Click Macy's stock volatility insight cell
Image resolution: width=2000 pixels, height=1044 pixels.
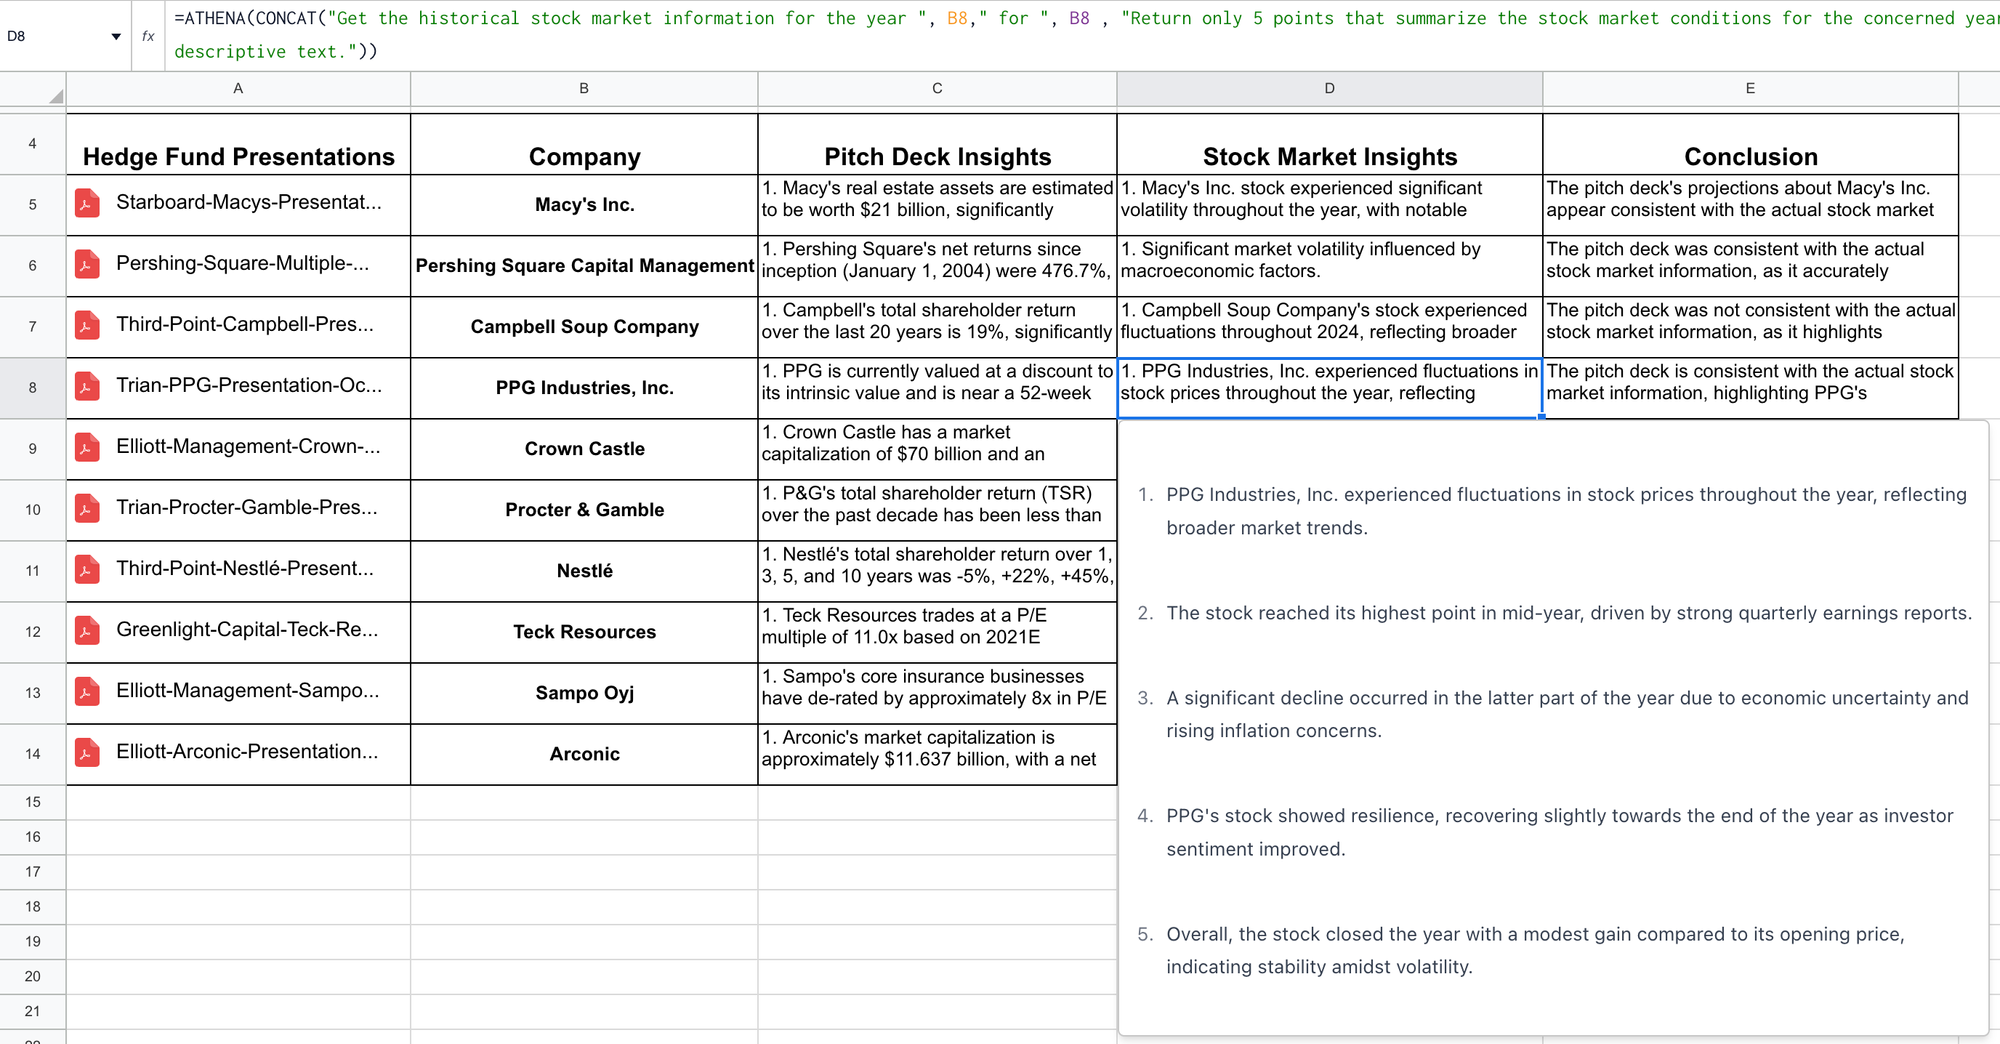click(x=1329, y=205)
